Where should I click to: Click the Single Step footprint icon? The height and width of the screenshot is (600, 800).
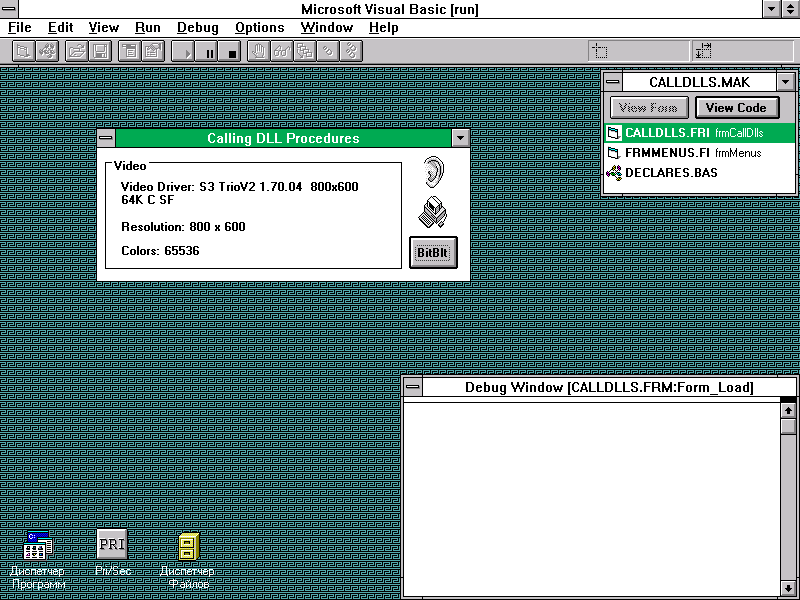click(328, 51)
